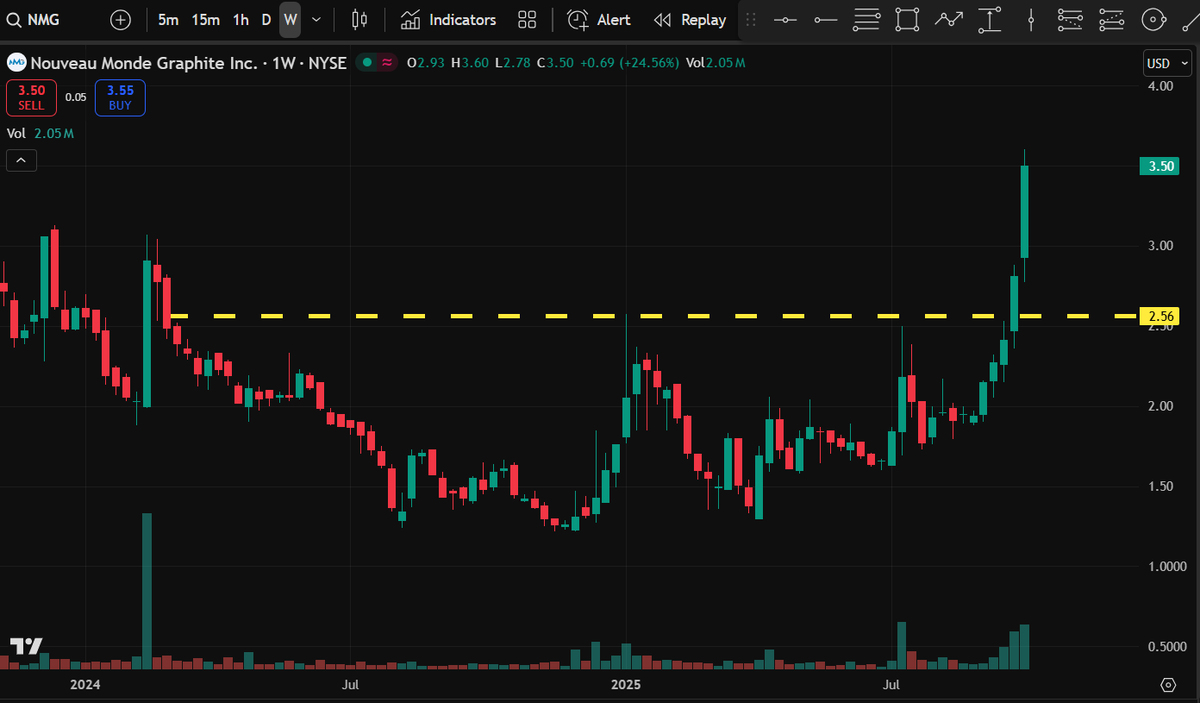Switch to the Weekly timeframe tab
The height and width of the screenshot is (703, 1200).
click(290, 19)
